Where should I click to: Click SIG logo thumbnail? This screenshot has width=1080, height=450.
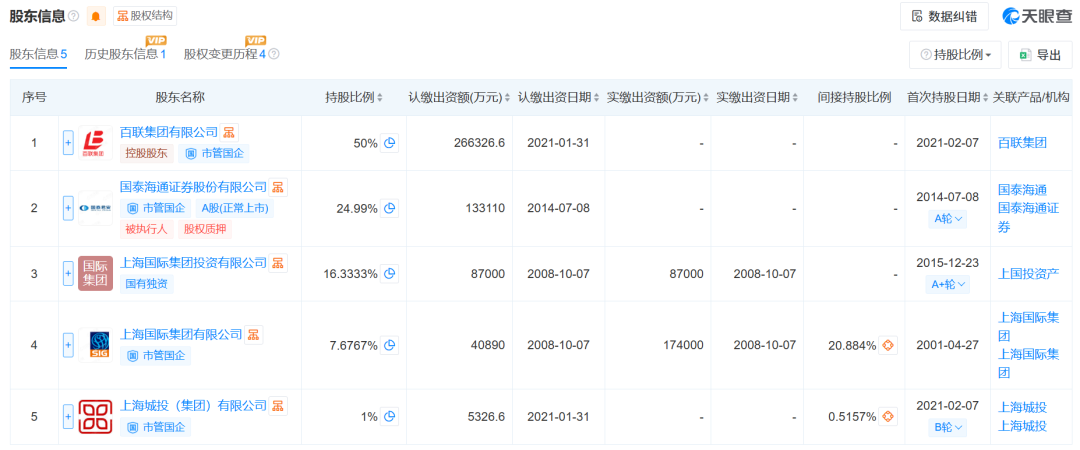(96, 345)
